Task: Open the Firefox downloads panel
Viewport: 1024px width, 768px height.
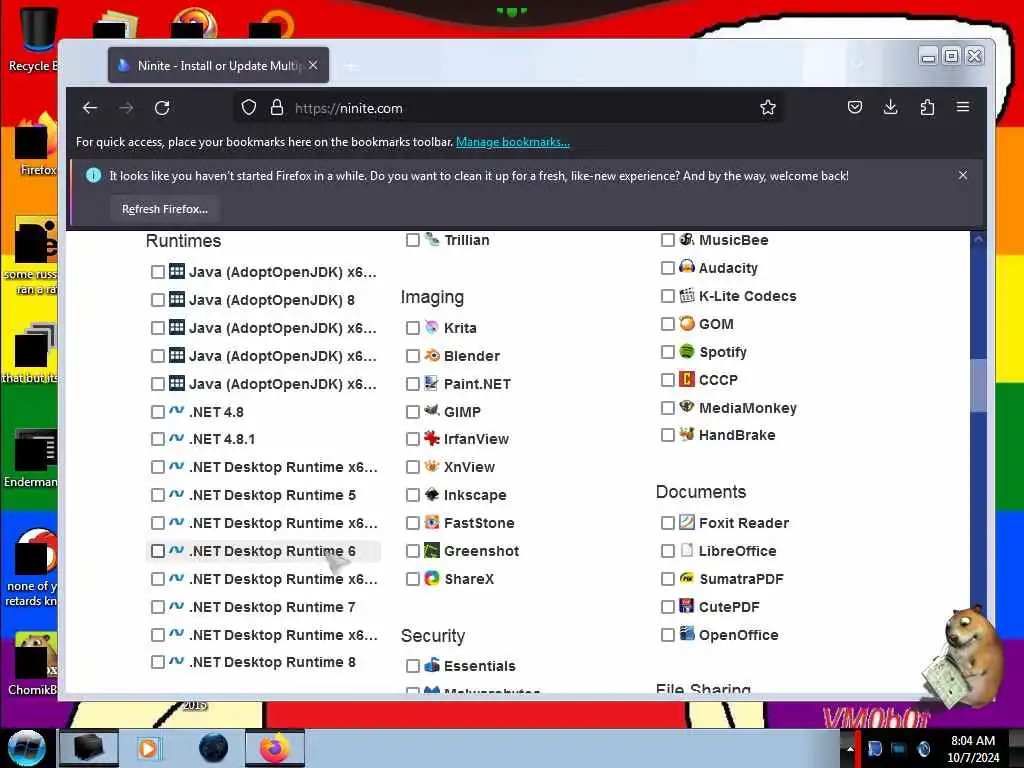Action: tap(890, 108)
